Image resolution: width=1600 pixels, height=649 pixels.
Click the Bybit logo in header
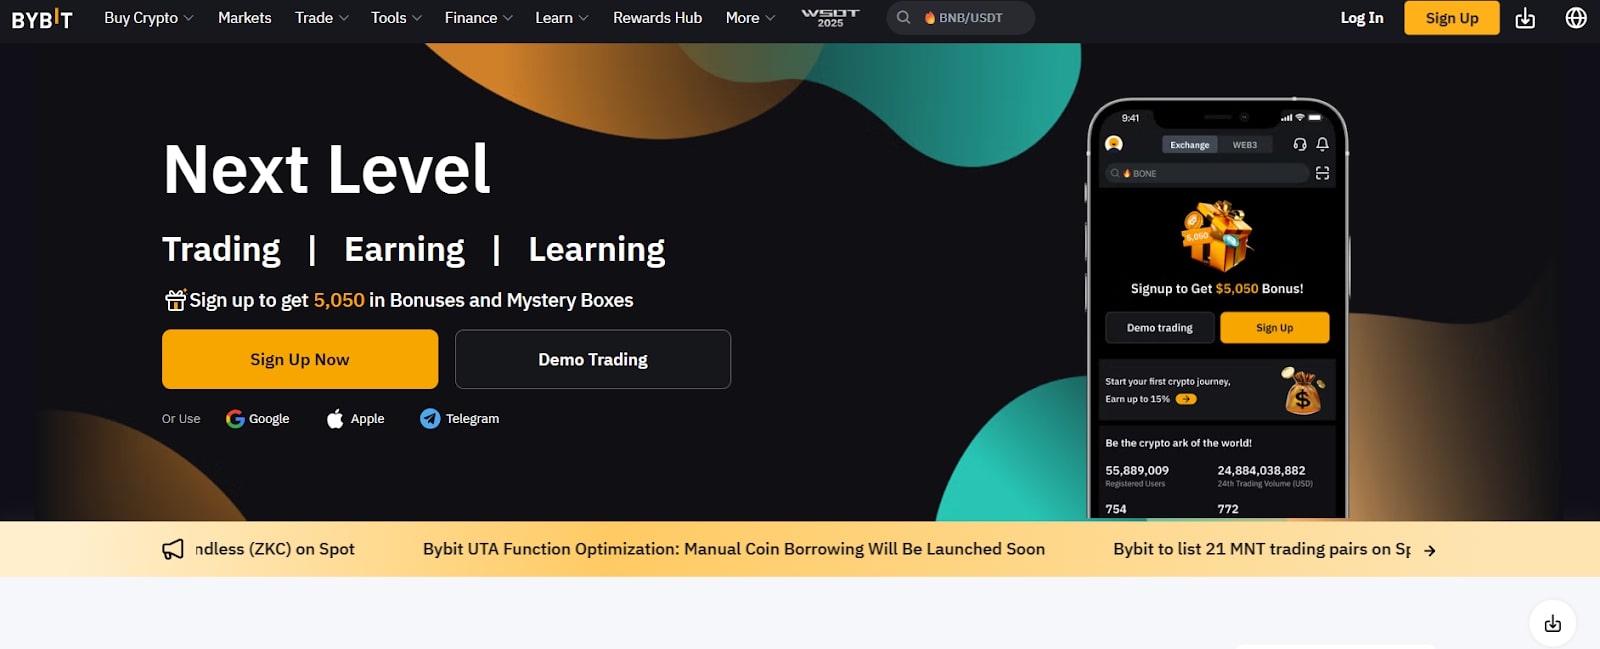pos(42,18)
